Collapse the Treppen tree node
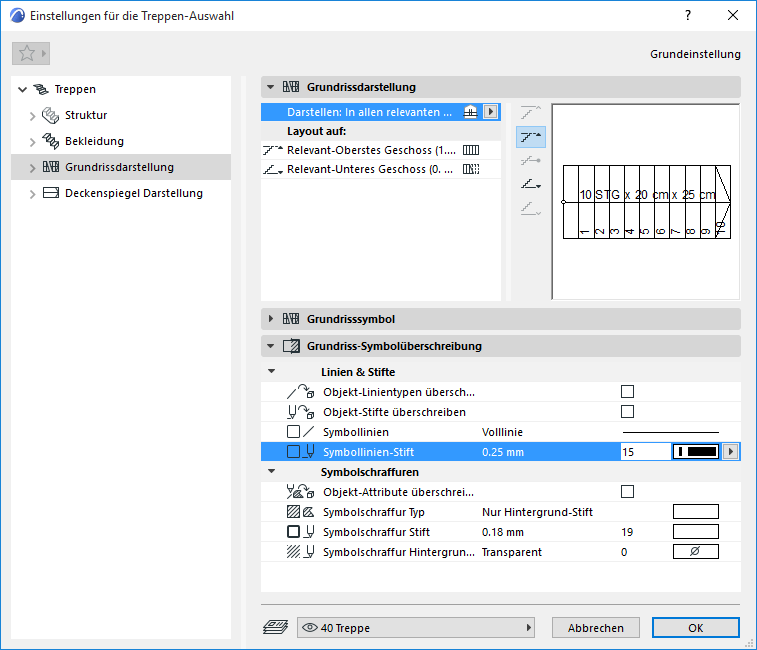This screenshot has width=757, height=650. point(22,89)
